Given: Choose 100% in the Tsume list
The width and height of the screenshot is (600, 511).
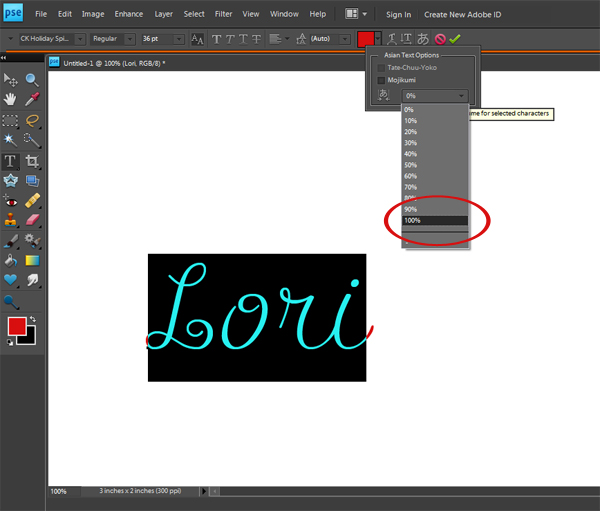Looking at the screenshot, I should [x=435, y=220].
